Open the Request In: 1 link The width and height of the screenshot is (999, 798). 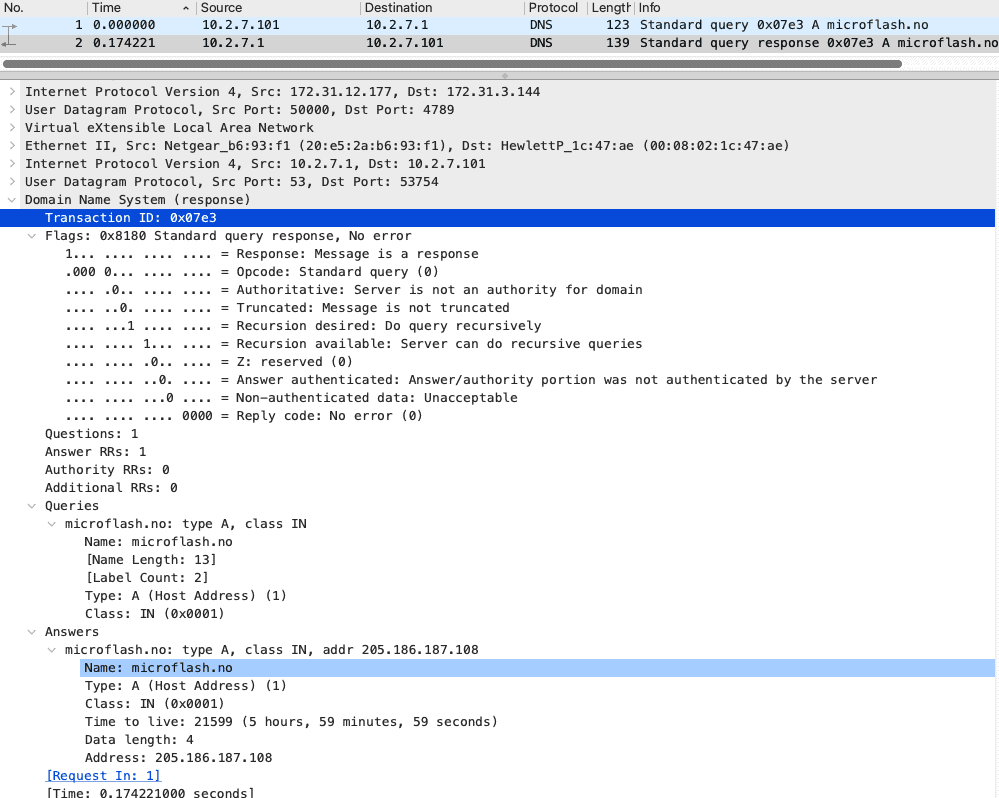(x=103, y=775)
